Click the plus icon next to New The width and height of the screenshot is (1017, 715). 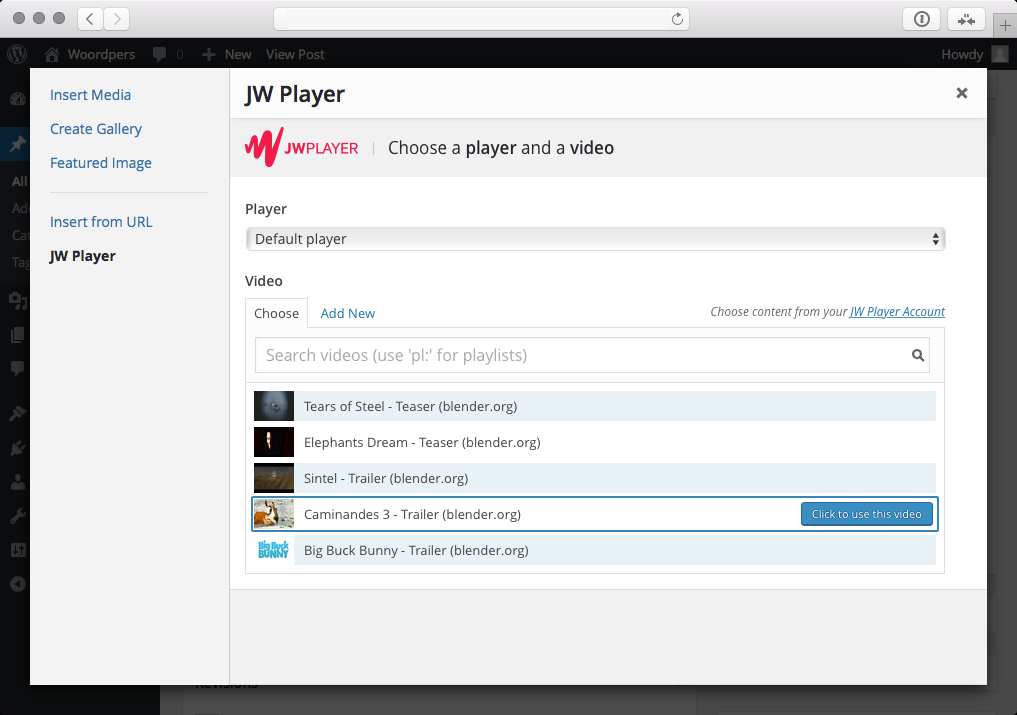pyautogui.click(x=208, y=55)
